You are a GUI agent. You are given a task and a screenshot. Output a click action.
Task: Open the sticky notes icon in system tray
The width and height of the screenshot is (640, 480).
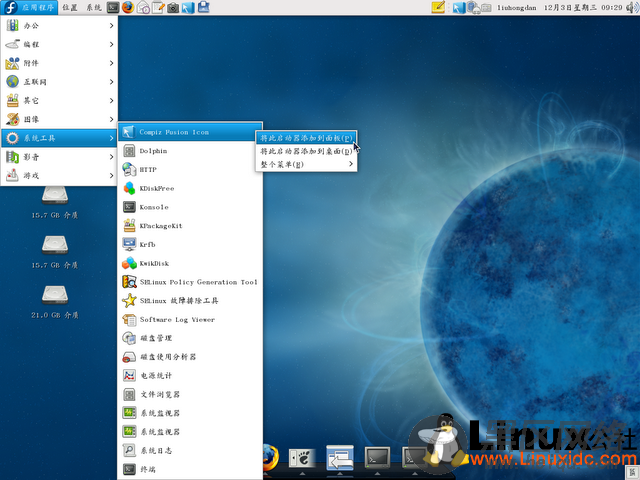tap(438, 7)
